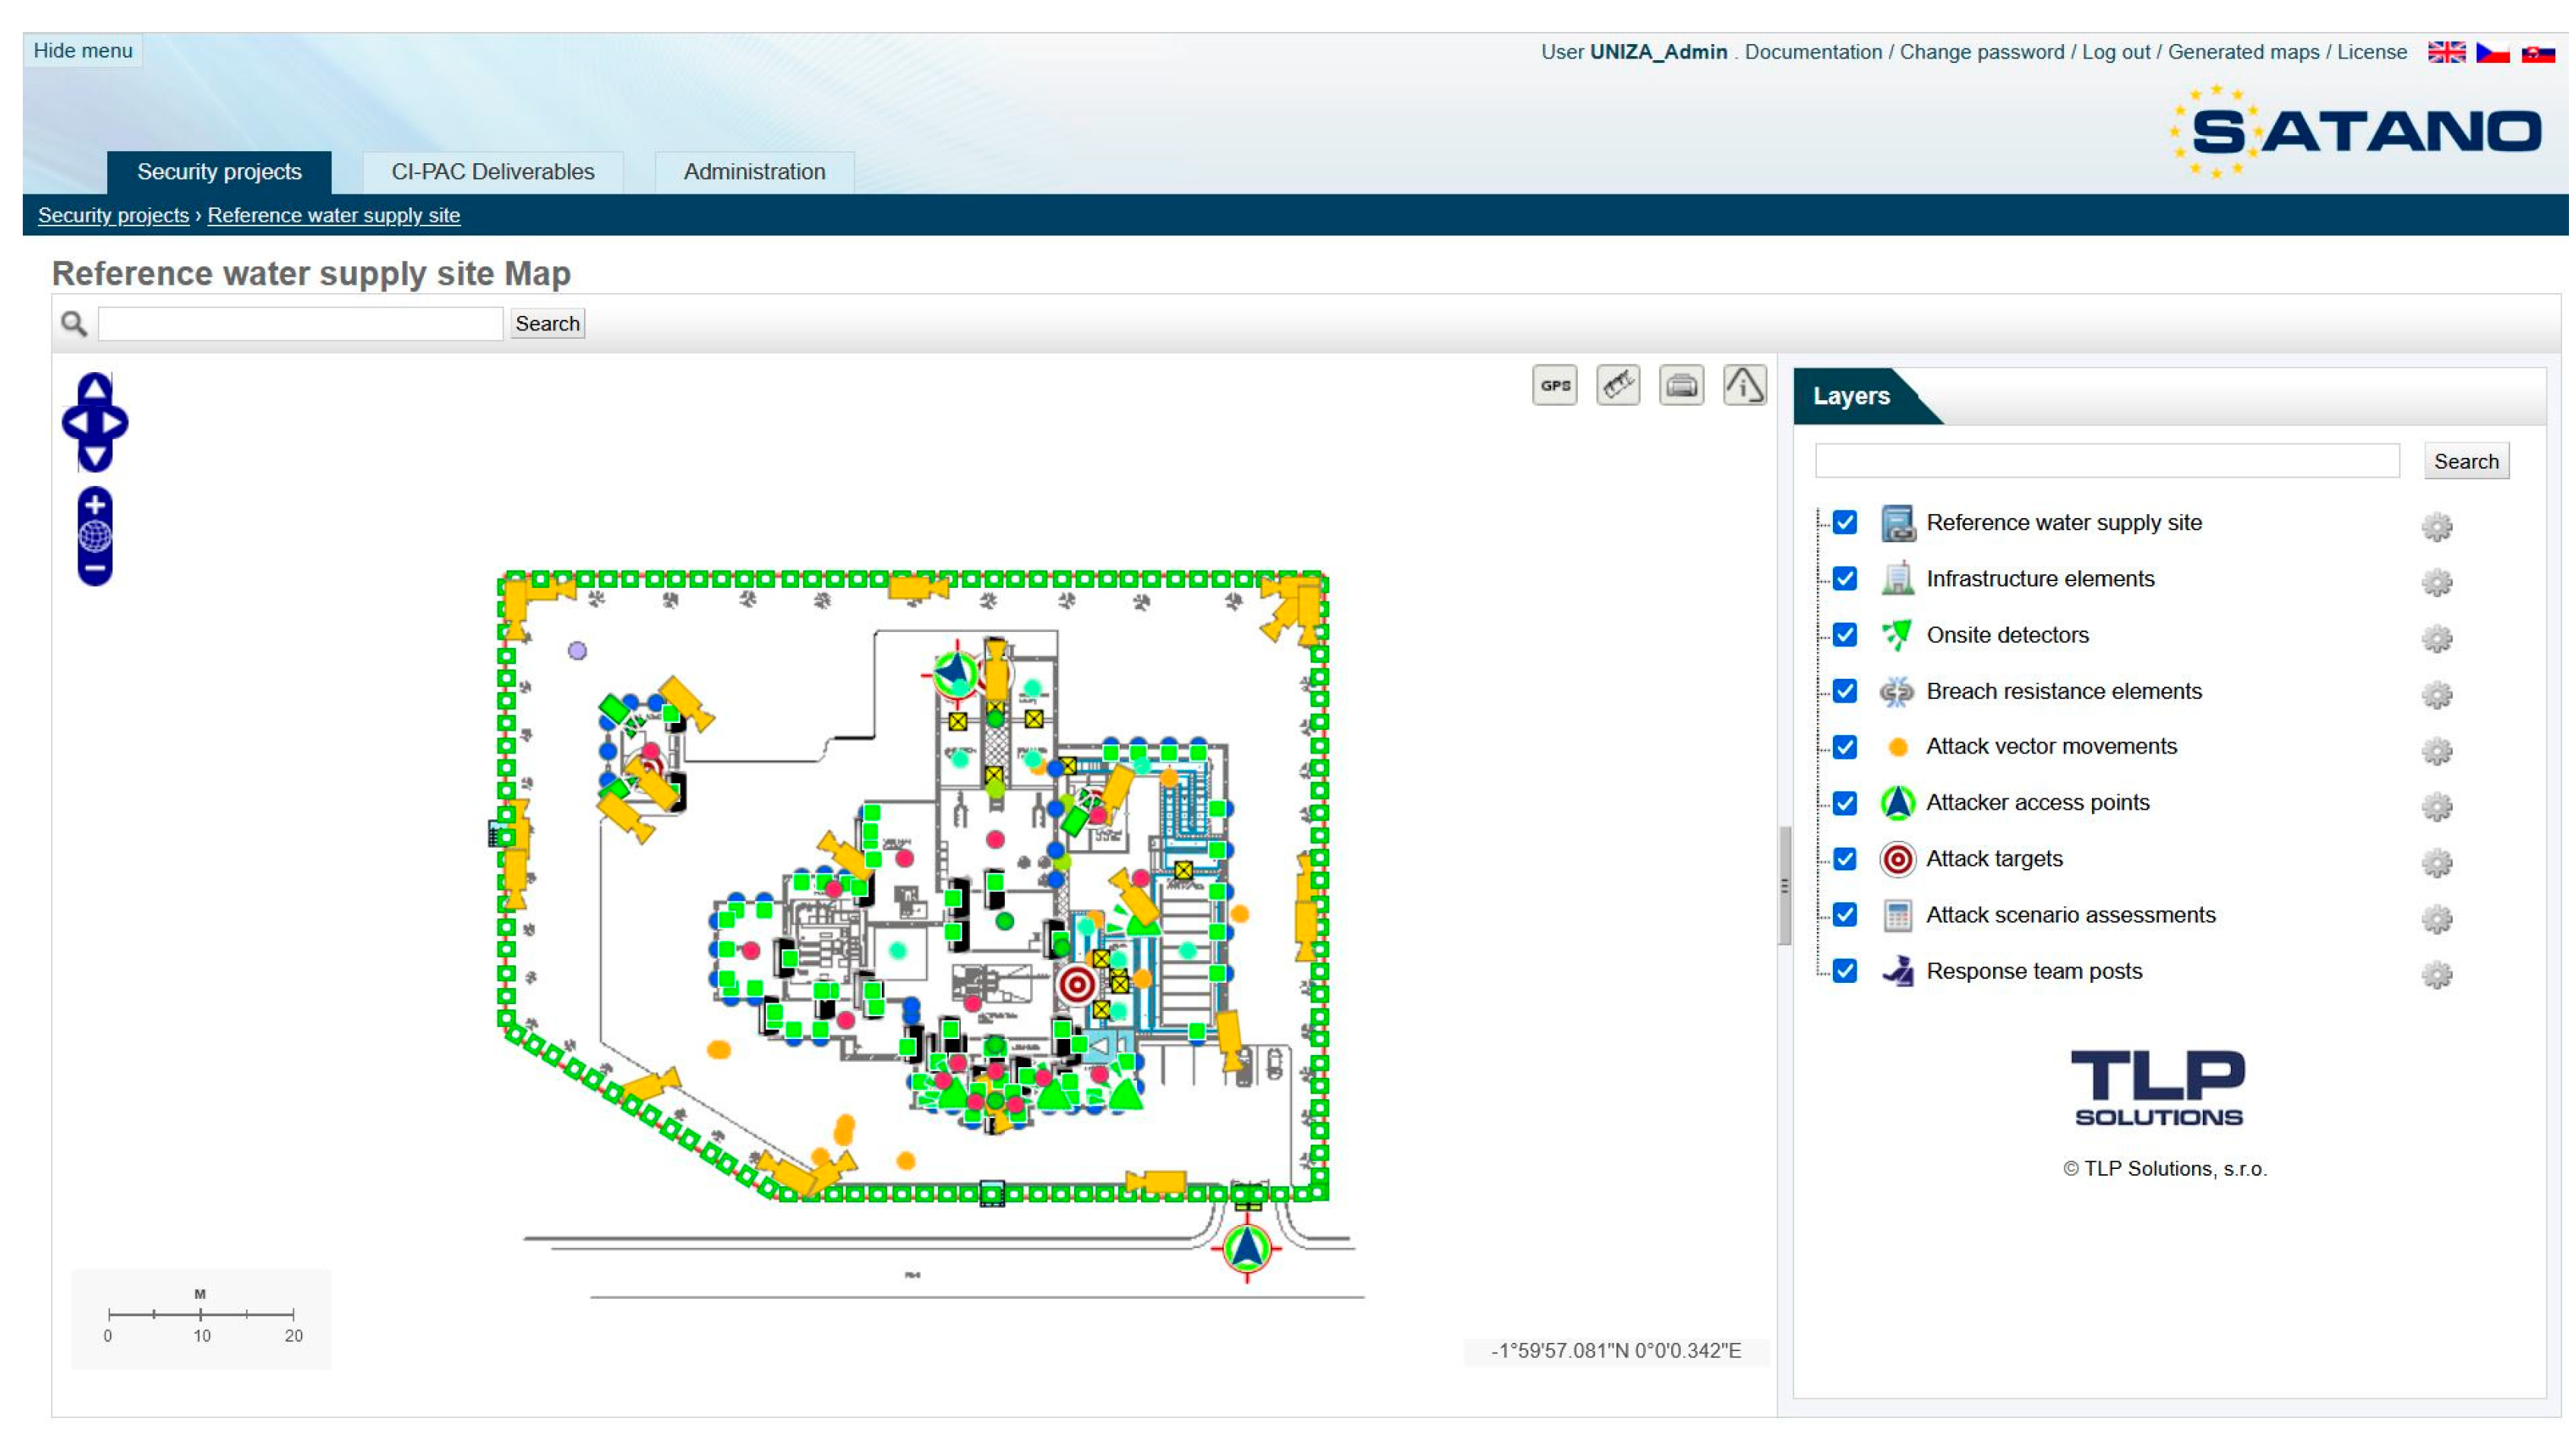This screenshot has height=1456, width=2572.
Task: Switch language using the UK flag
Action: [x=2448, y=52]
